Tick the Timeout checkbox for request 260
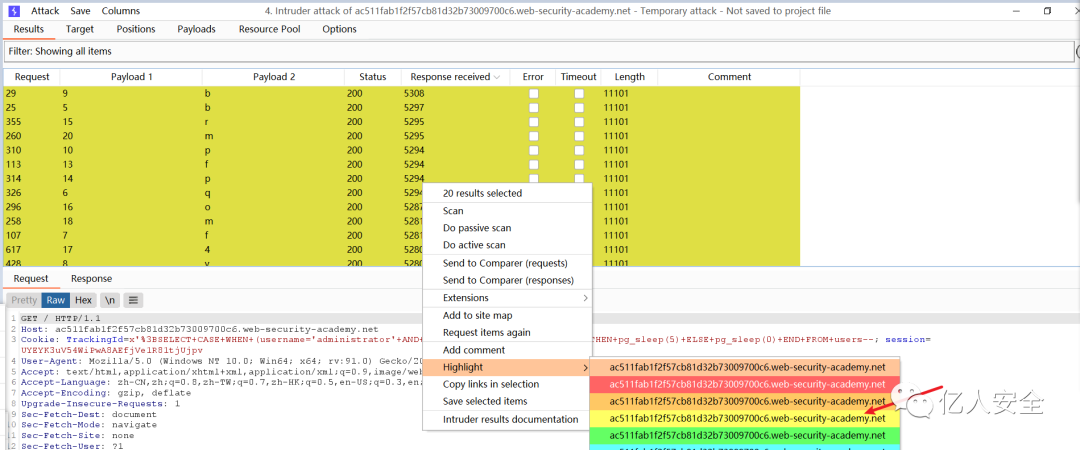The width and height of the screenshot is (1080, 450). [x=579, y=136]
